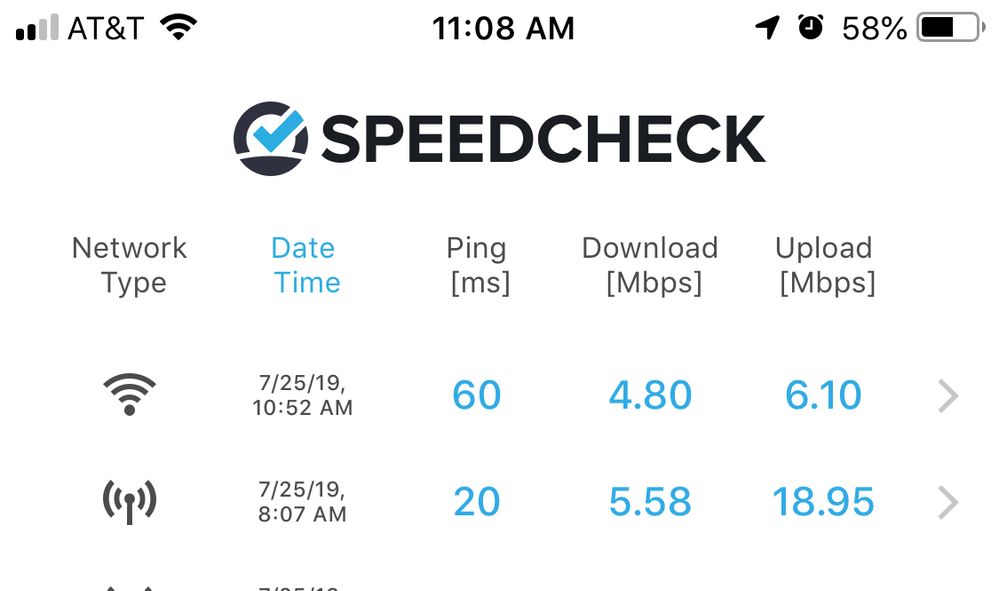Tap the 11:08 AM status bar clock
Viewport: 999px width, 591px height.
point(503,28)
